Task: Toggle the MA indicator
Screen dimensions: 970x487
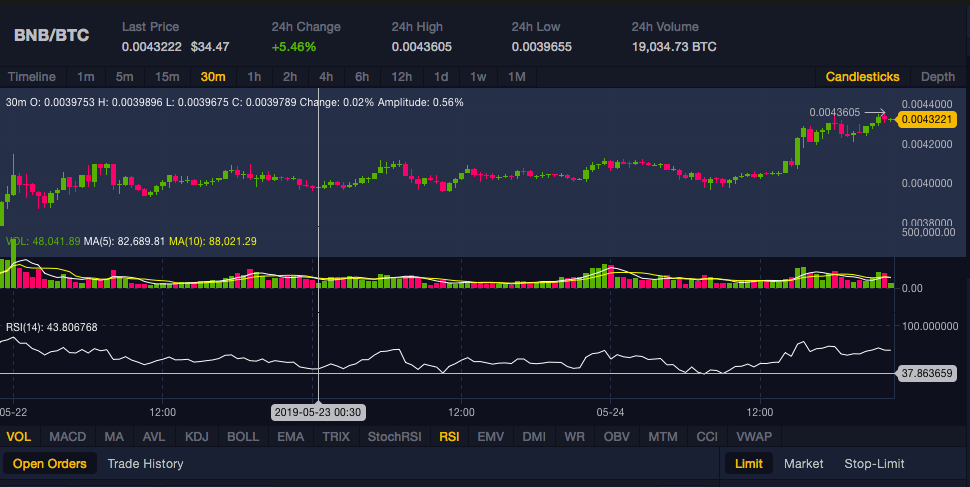Action: 114,436
